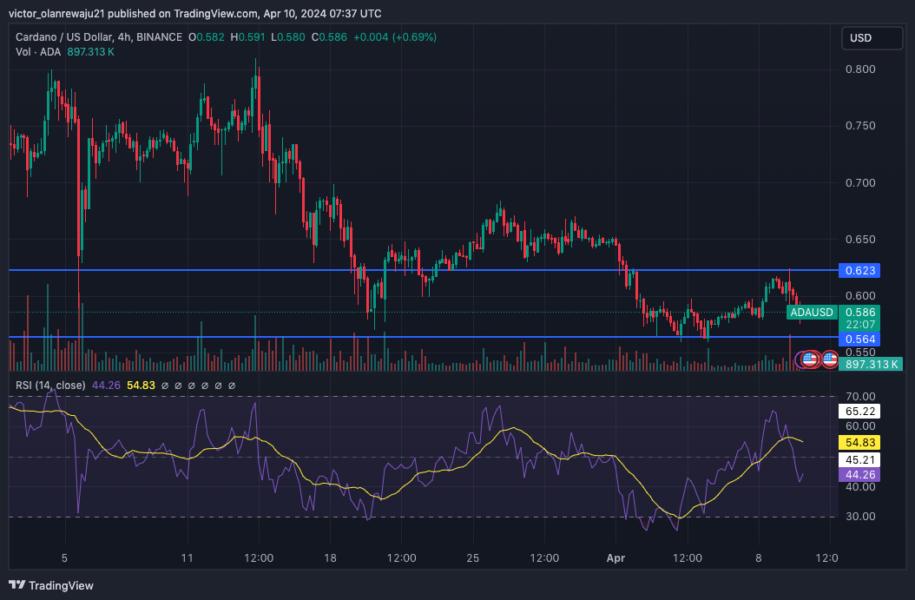915x600 pixels.
Task: Click the yellow 54.83 value in the RSI legend
Action: (x=141, y=385)
